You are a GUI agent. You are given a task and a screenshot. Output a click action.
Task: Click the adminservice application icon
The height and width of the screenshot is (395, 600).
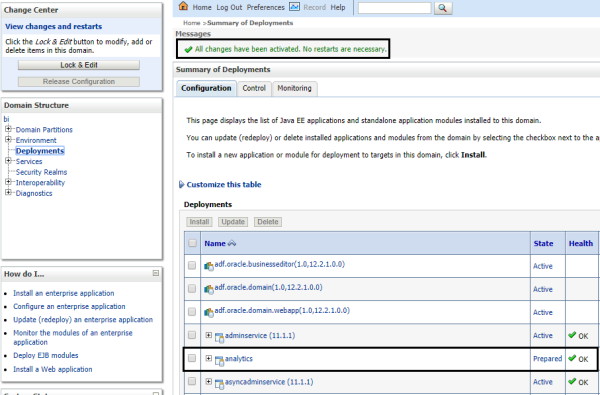(219, 337)
